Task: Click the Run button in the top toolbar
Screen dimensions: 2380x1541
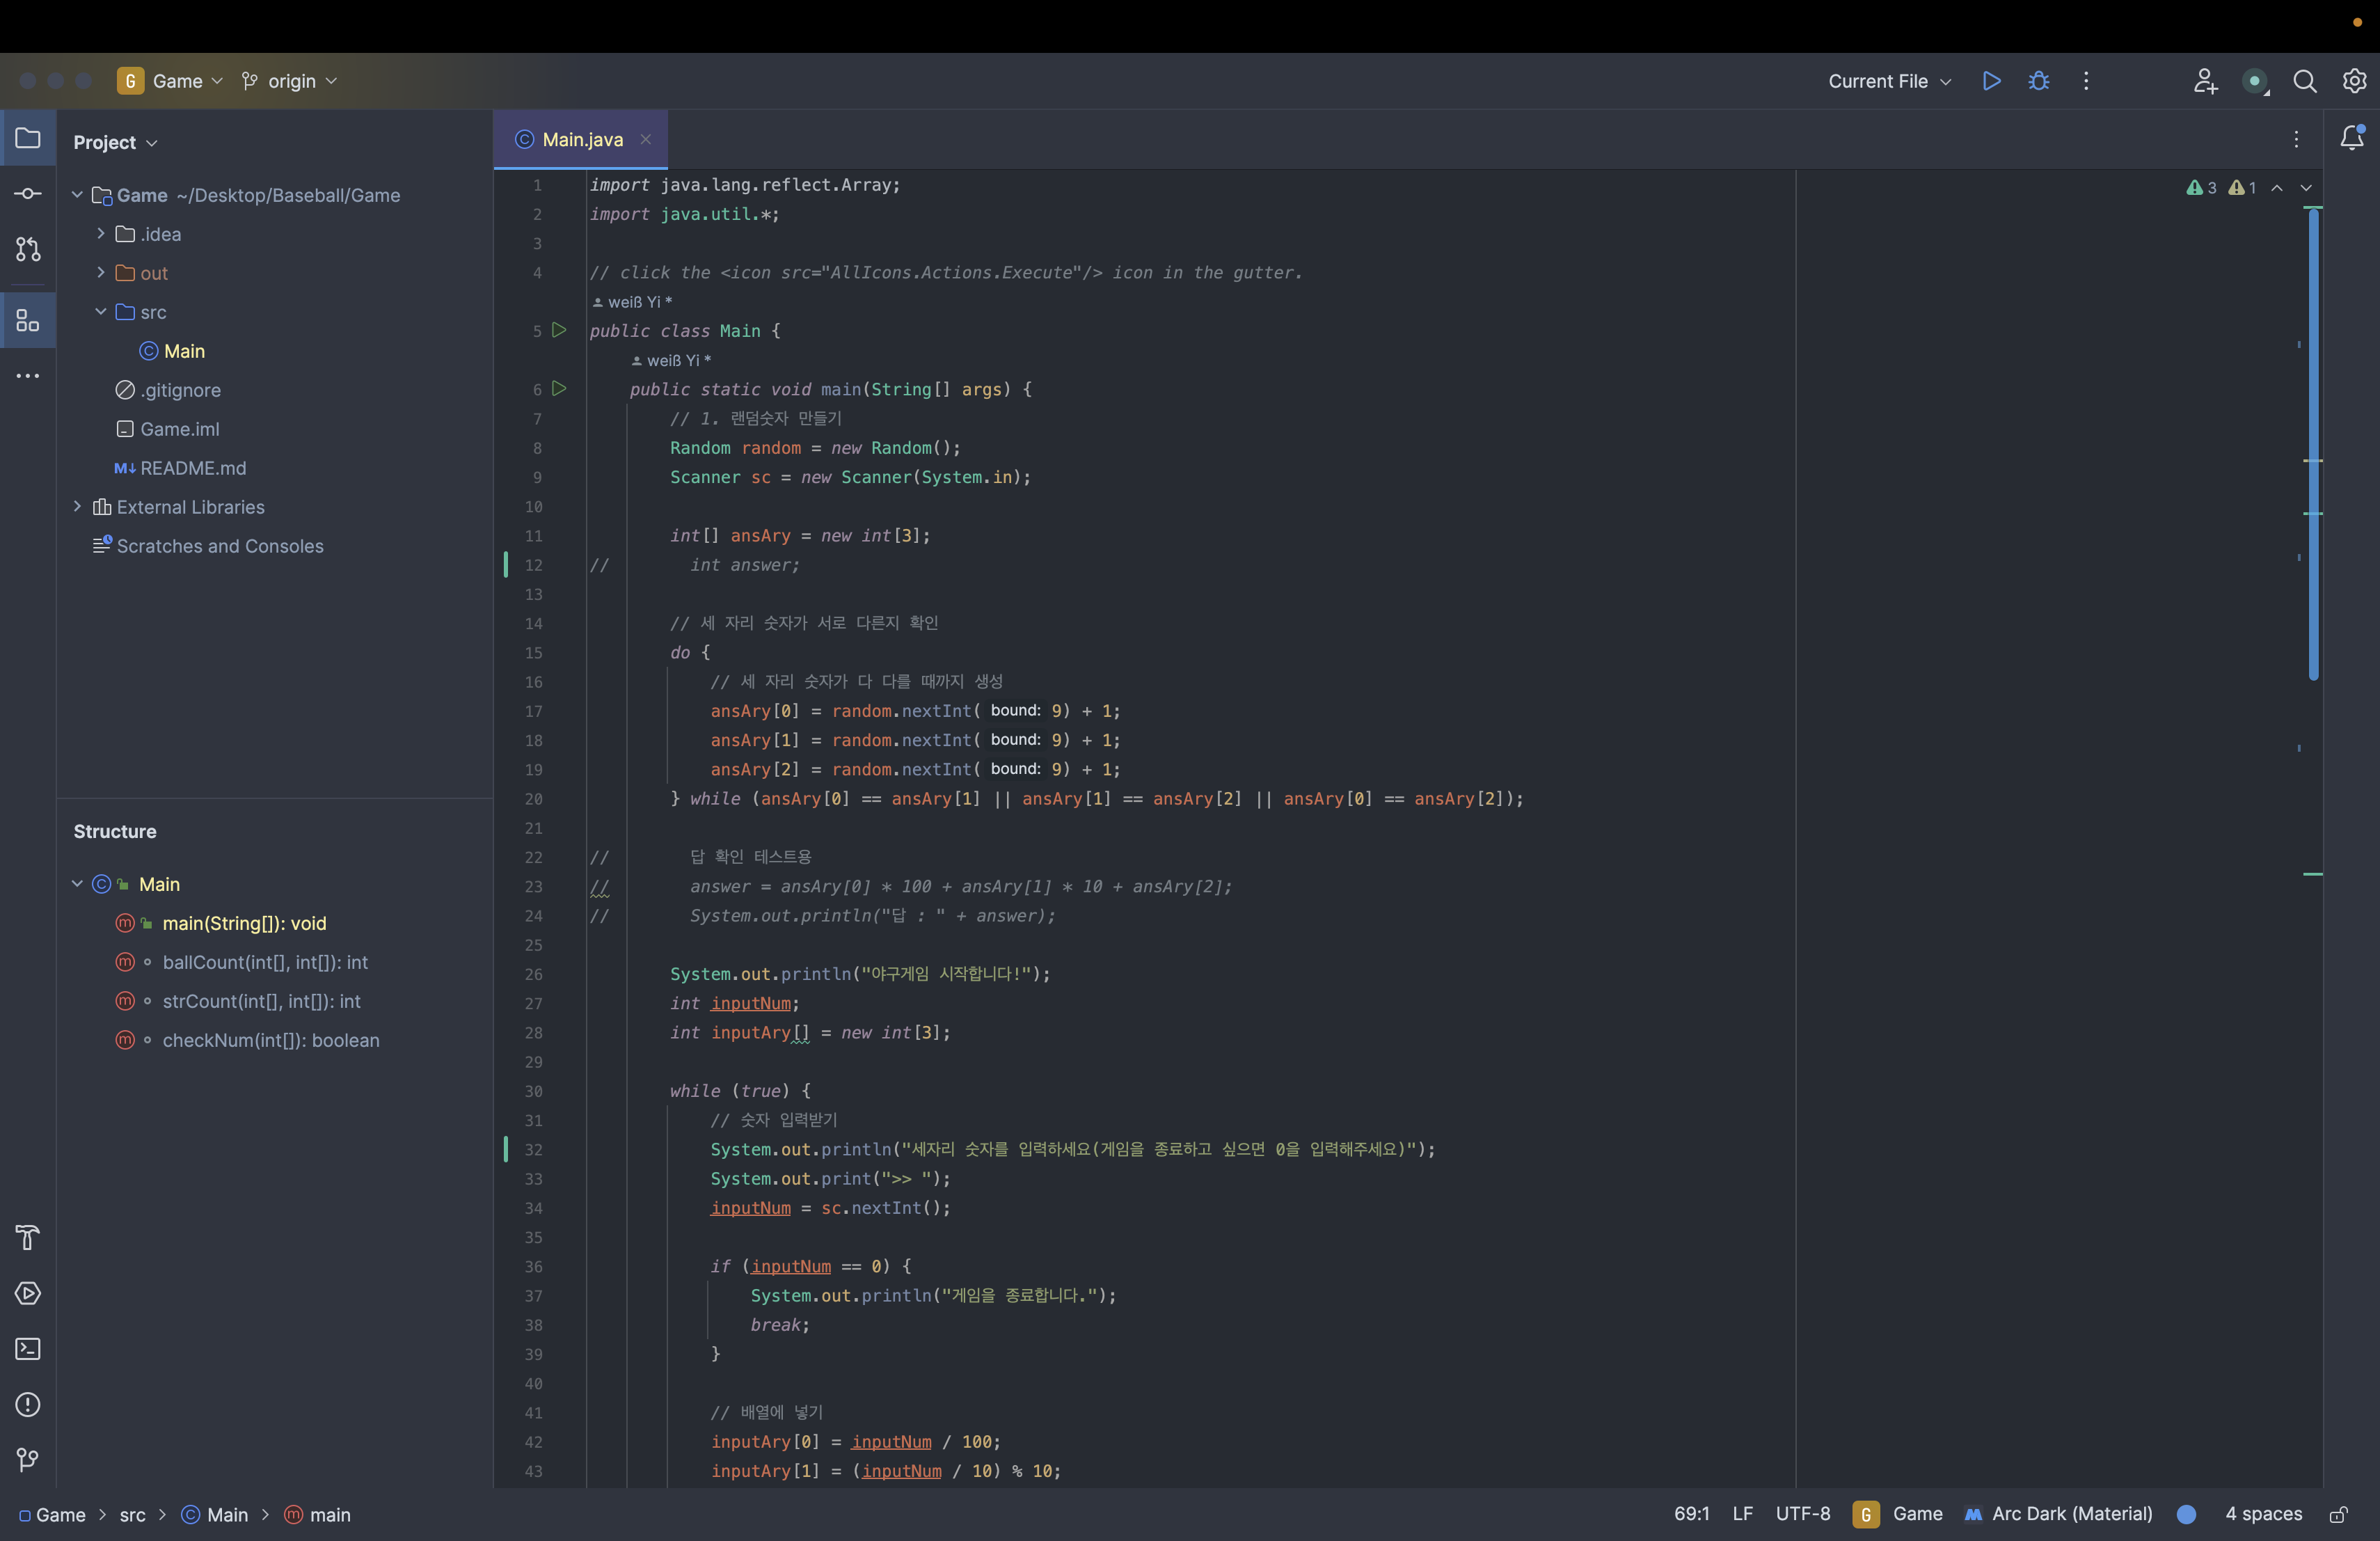Action: 1991,81
